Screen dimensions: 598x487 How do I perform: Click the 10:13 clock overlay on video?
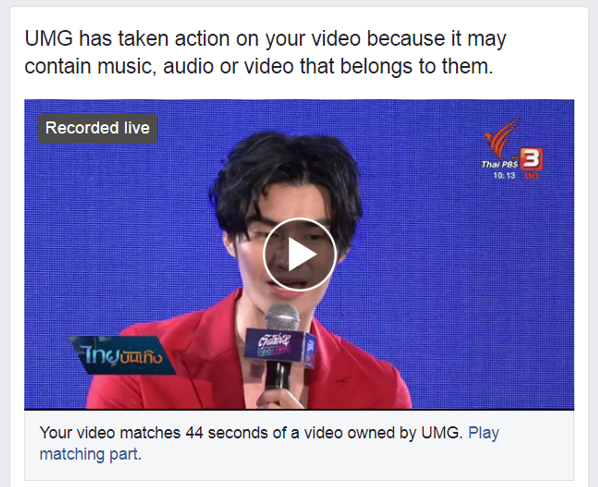tap(504, 175)
